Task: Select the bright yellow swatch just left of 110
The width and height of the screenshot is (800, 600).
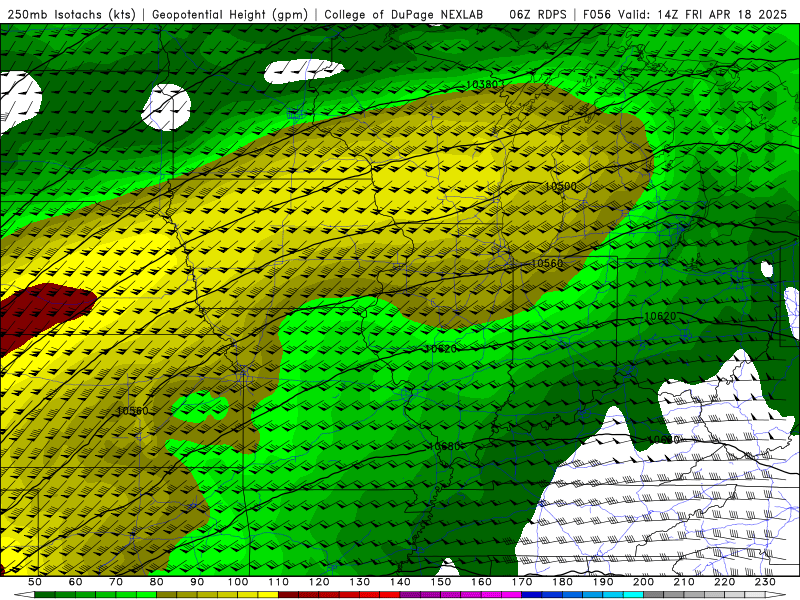Action: pos(268,595)
